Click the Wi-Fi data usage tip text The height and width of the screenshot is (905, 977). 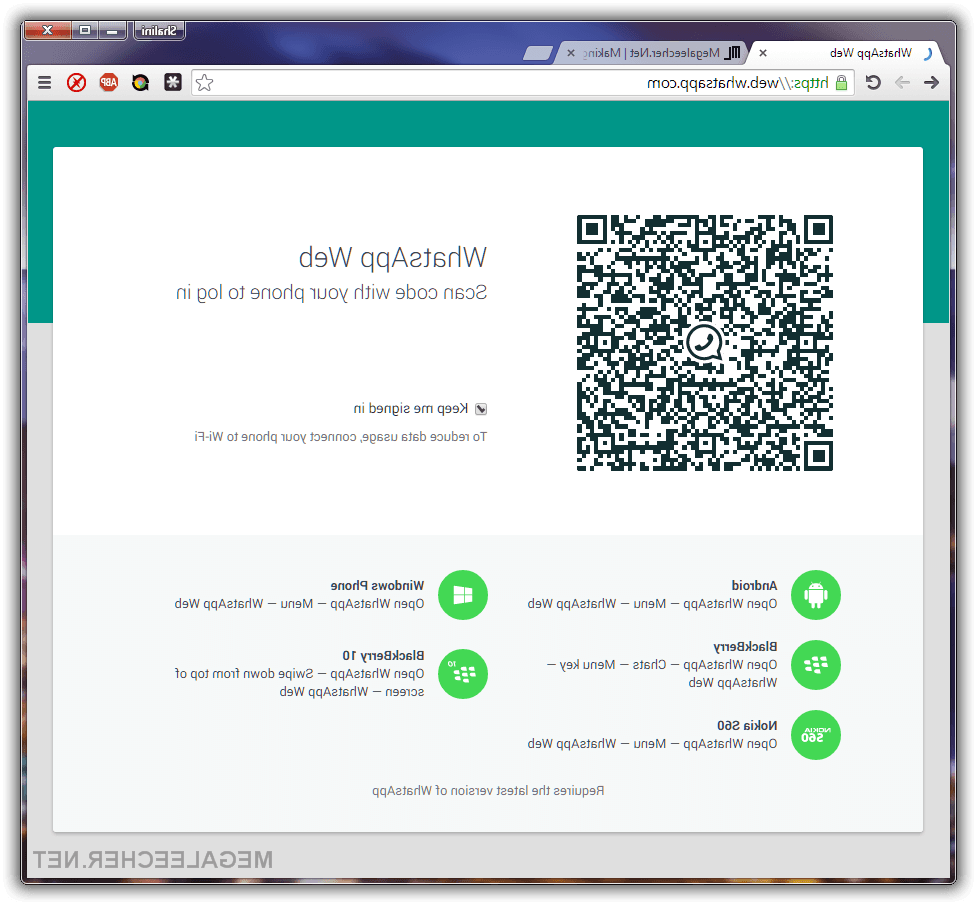pos(340,437)
